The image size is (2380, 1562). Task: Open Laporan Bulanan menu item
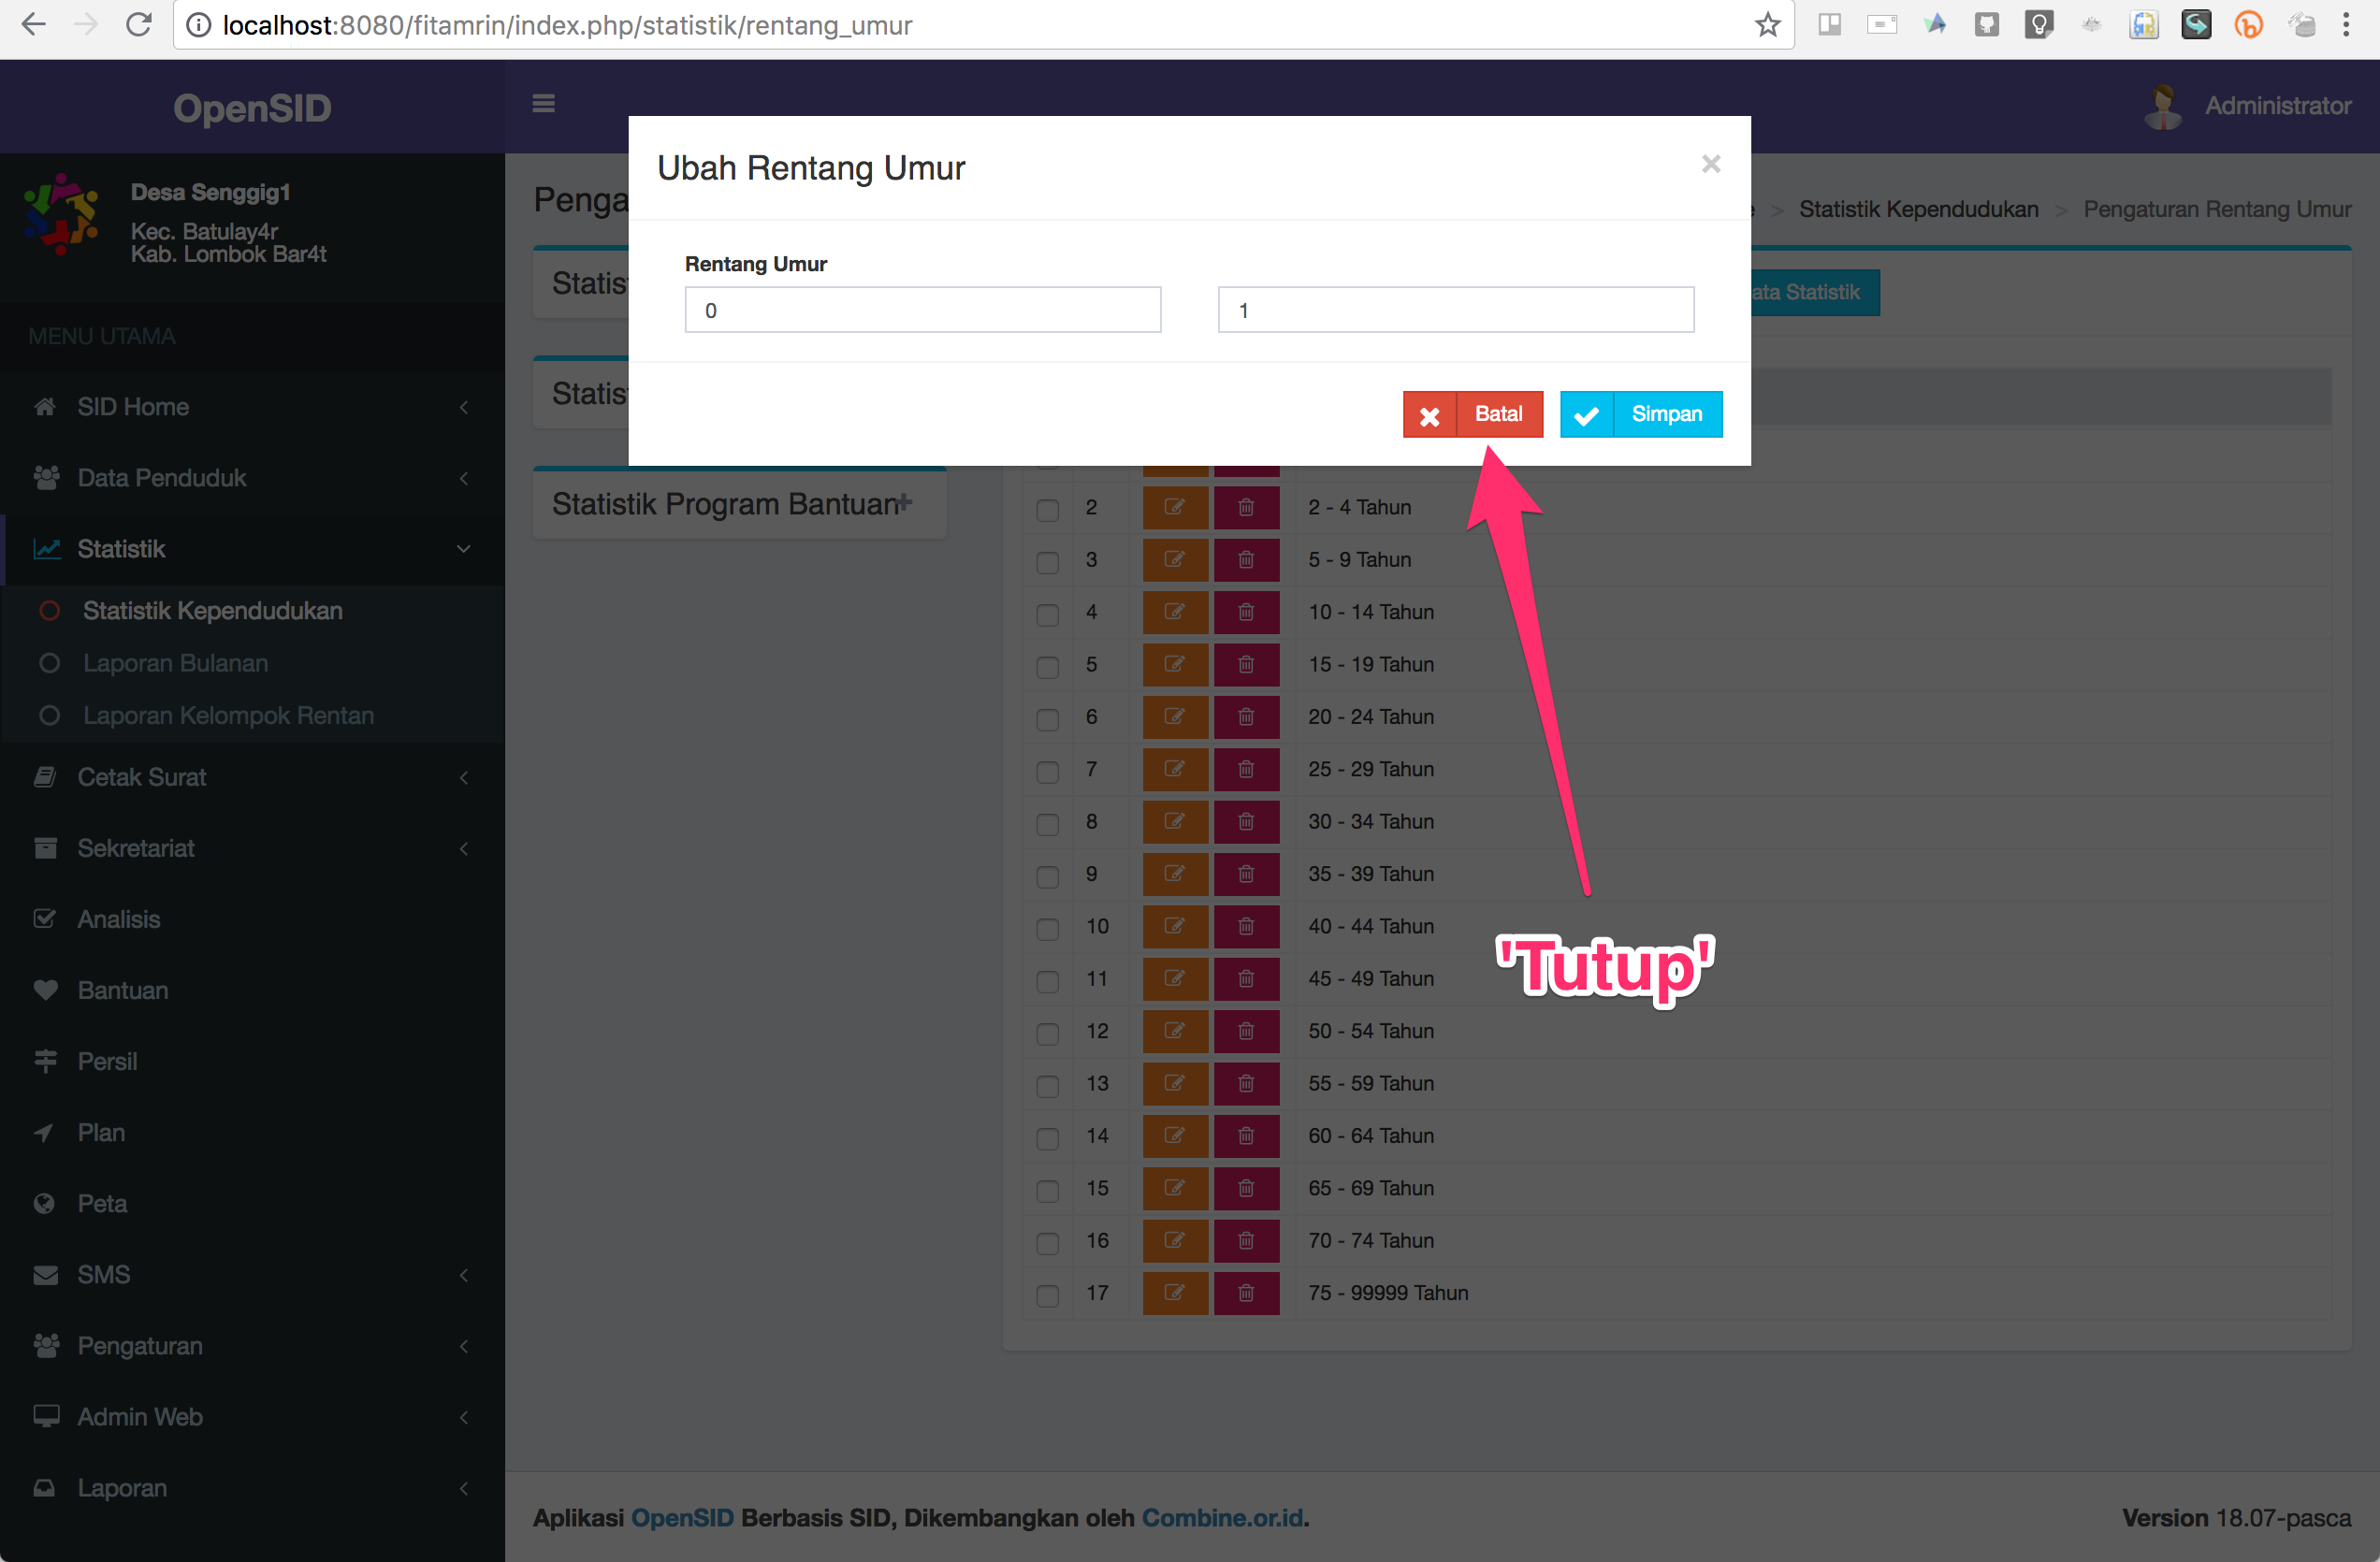[176, 663]
